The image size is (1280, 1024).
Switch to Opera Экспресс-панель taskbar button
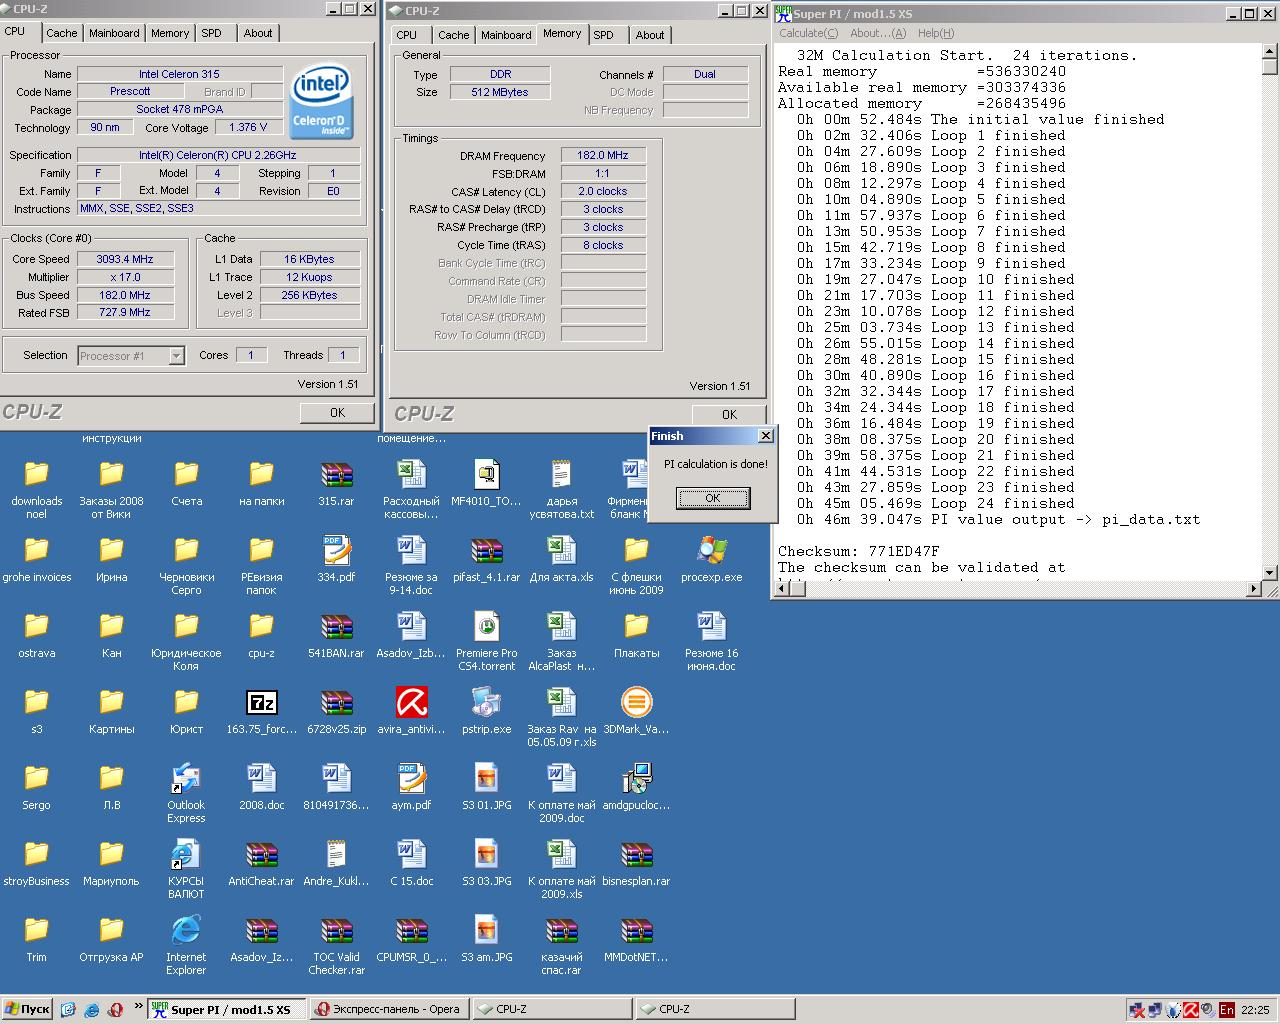pos(389,1010)
